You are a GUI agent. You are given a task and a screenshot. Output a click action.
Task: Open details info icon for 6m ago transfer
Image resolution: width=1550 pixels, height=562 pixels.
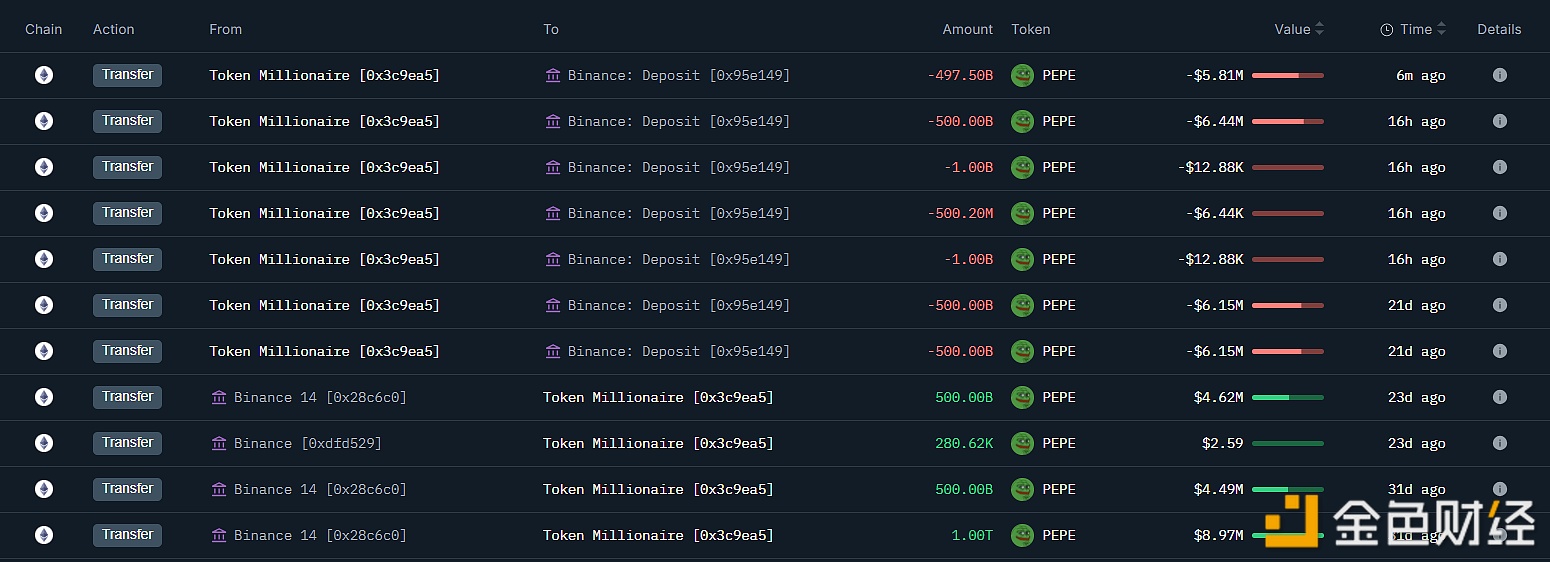[x=1499, y=75]
